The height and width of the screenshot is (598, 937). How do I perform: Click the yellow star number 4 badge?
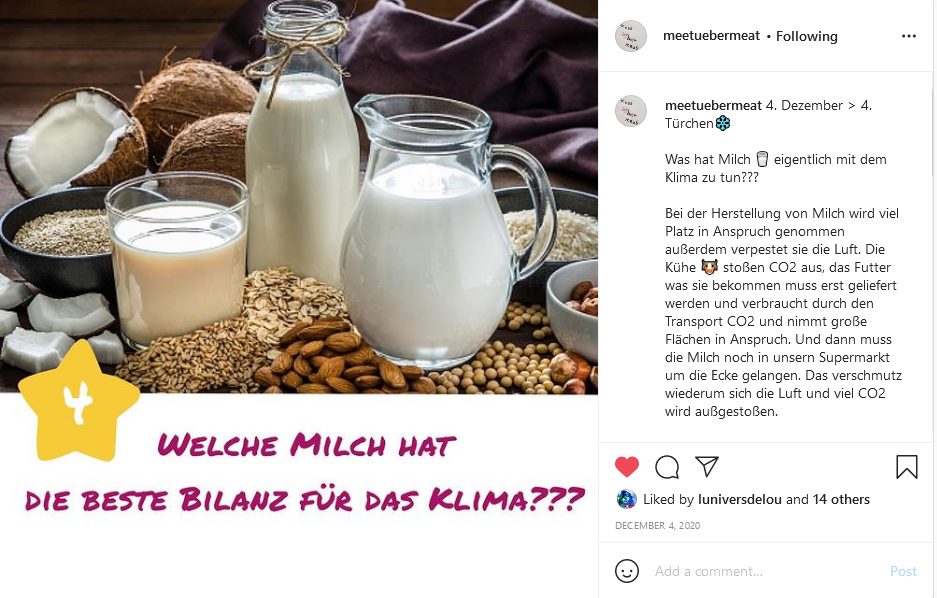pyautogui.click(x=79, y=401)
